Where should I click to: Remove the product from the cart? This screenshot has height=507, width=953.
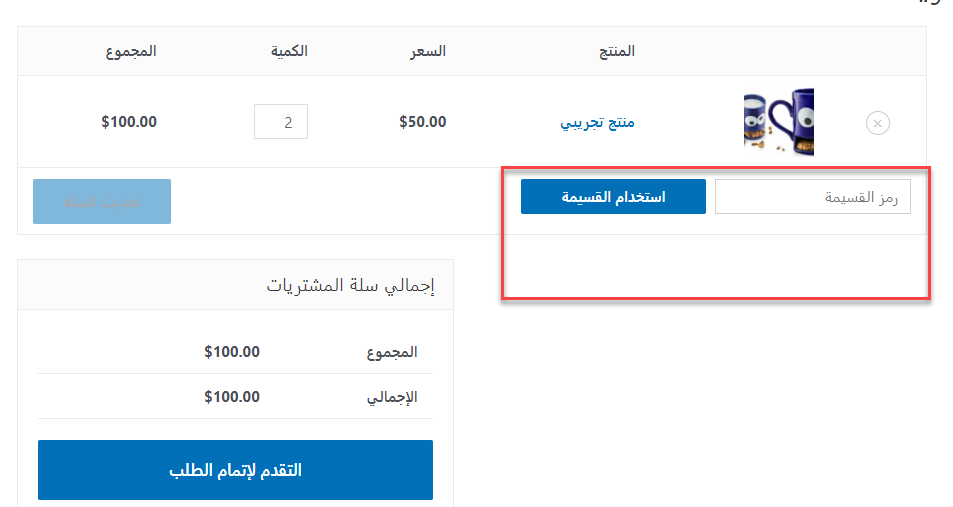877,123
